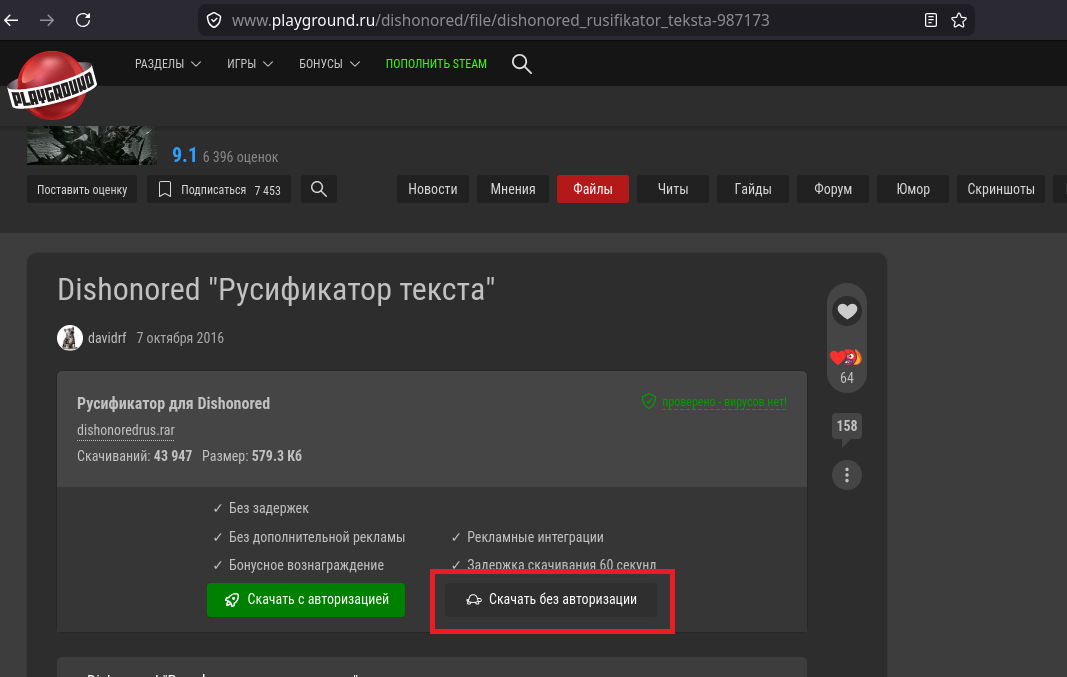Click the Поставить оценку button
1067x677 pixels.
(82, 189)
